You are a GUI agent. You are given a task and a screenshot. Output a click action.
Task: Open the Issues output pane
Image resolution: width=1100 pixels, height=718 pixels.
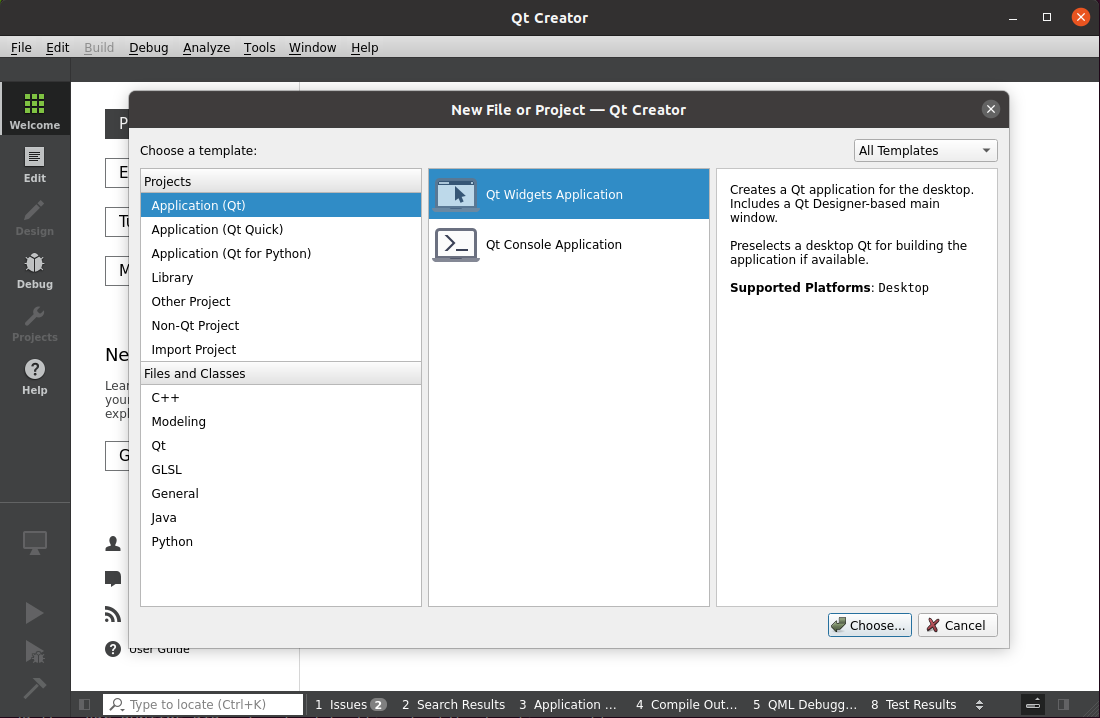350,704
